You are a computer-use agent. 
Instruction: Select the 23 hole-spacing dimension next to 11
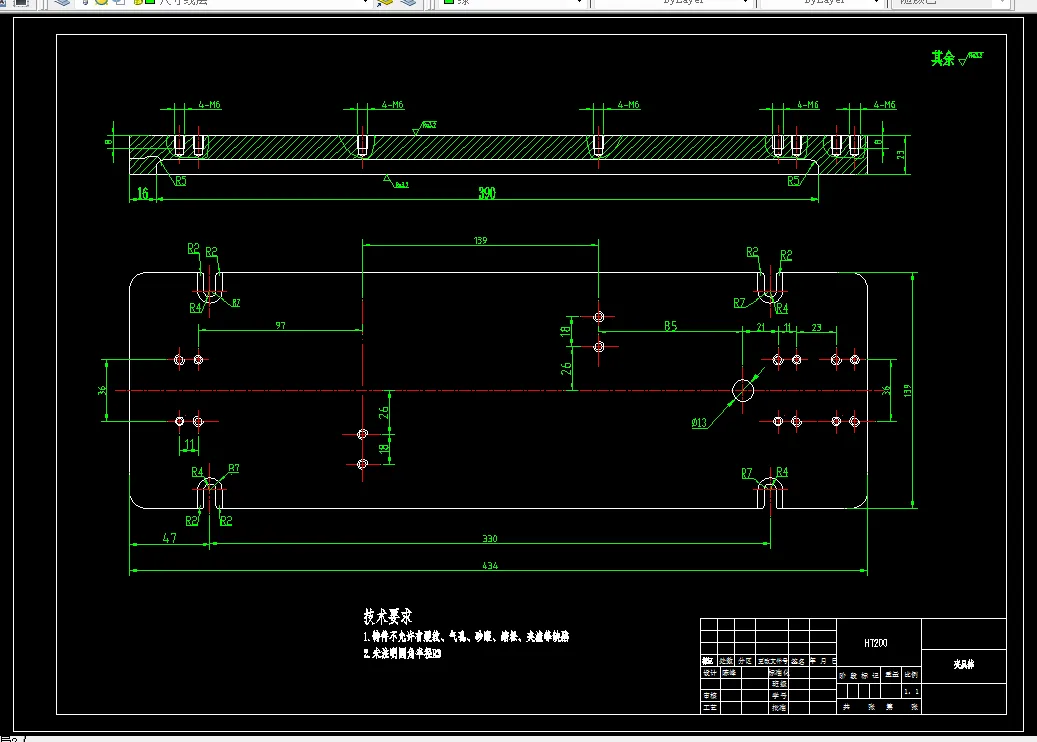pos(816,327)
